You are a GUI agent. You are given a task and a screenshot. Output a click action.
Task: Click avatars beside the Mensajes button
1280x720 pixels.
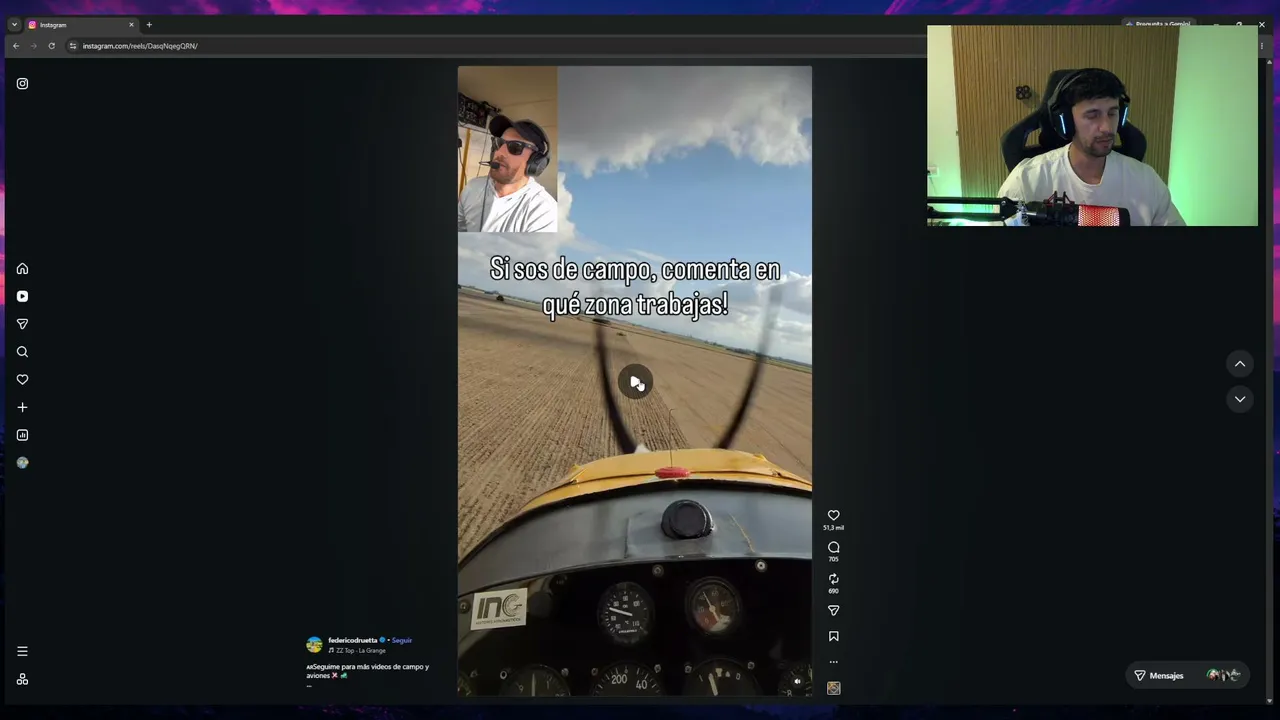click(x=1223, y=676)
